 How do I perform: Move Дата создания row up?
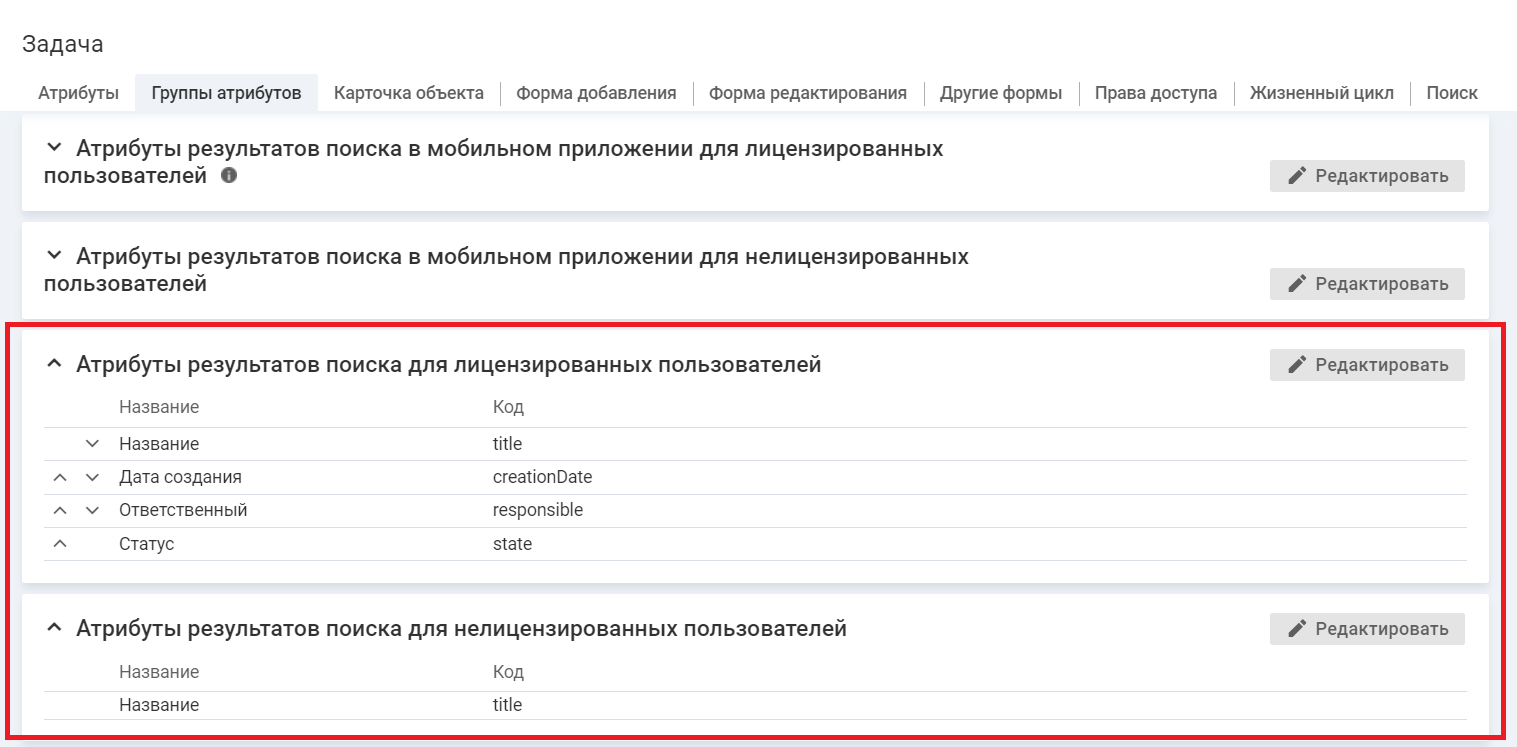(x=60, y=477)
